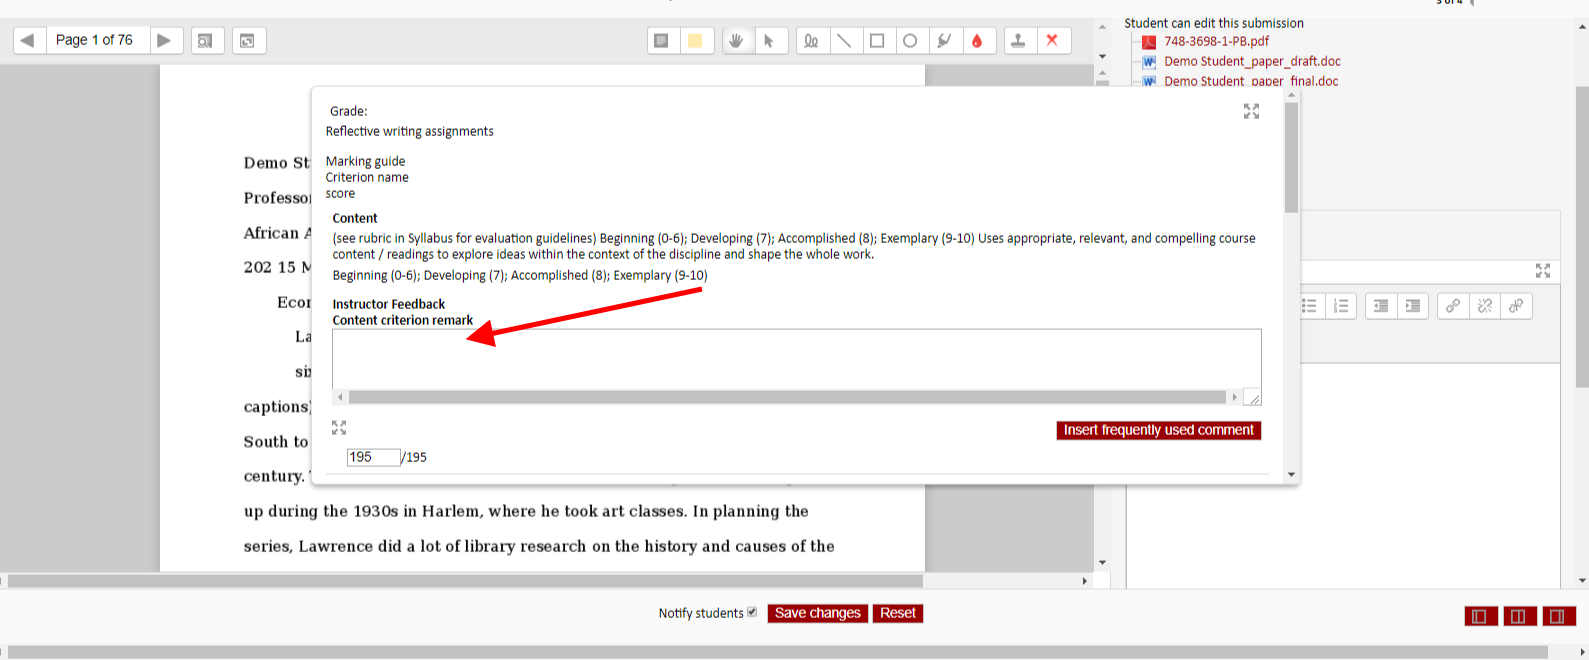This screenshot has height=660, width=1589.
Task: Click the remark box resize handle
Action: tap(1252, 398)
